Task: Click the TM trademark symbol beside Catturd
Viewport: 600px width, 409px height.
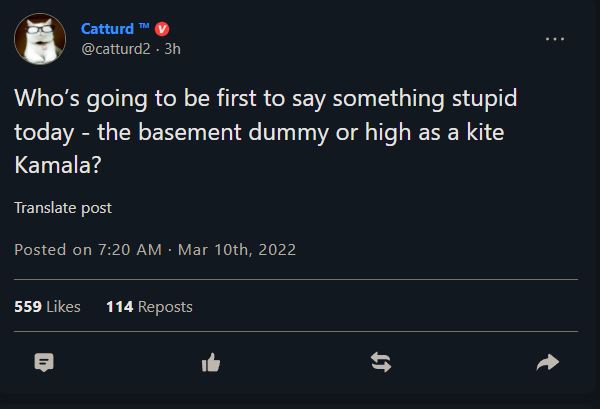Action: 144,26
